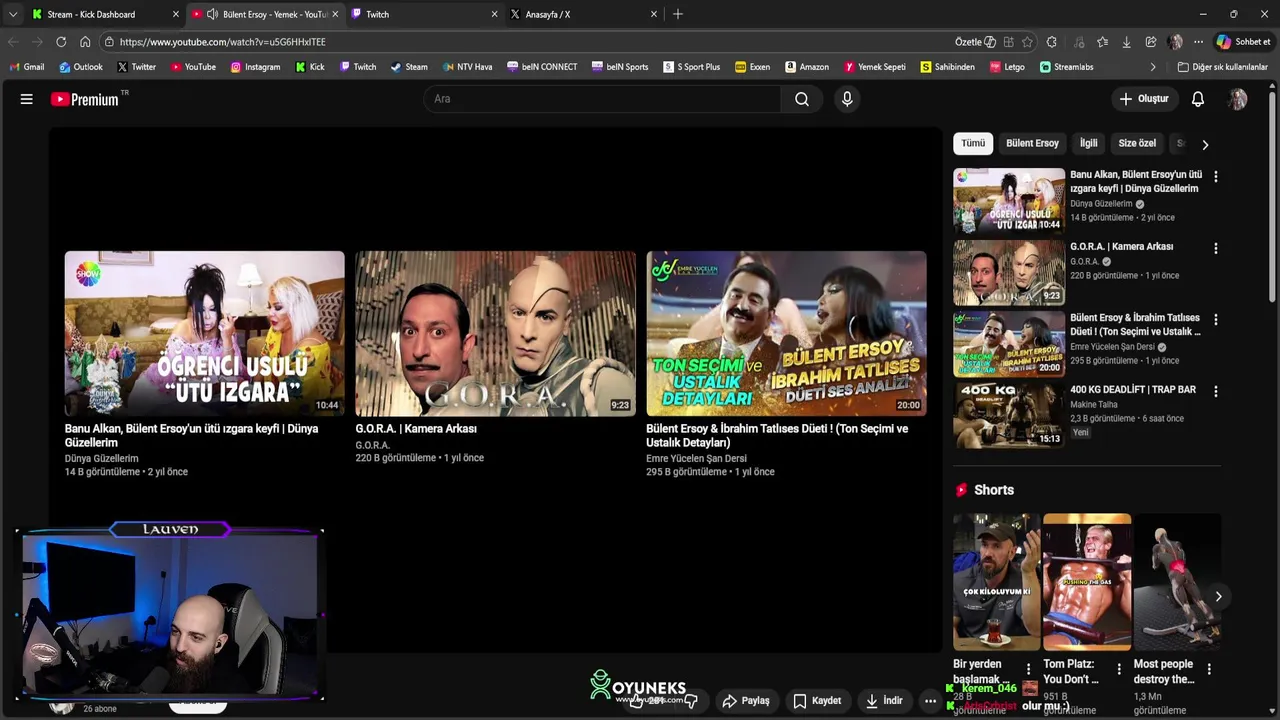Click the search magnifier button
The width and height of the screenshot is (1280, 720).
(x=802, y=99)
